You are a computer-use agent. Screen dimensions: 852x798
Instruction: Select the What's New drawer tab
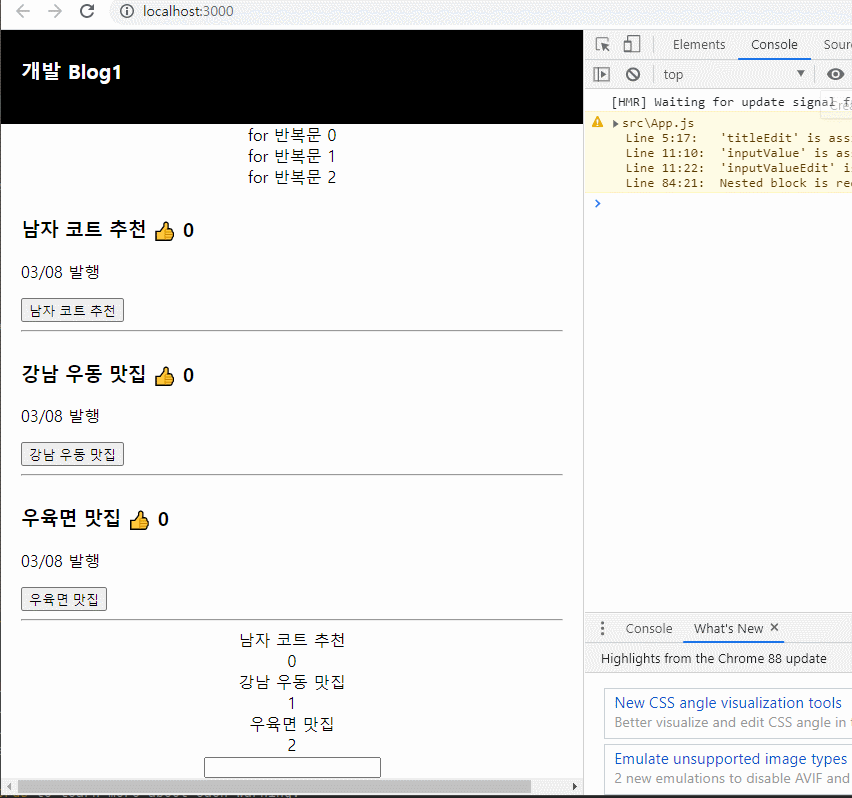728,629
